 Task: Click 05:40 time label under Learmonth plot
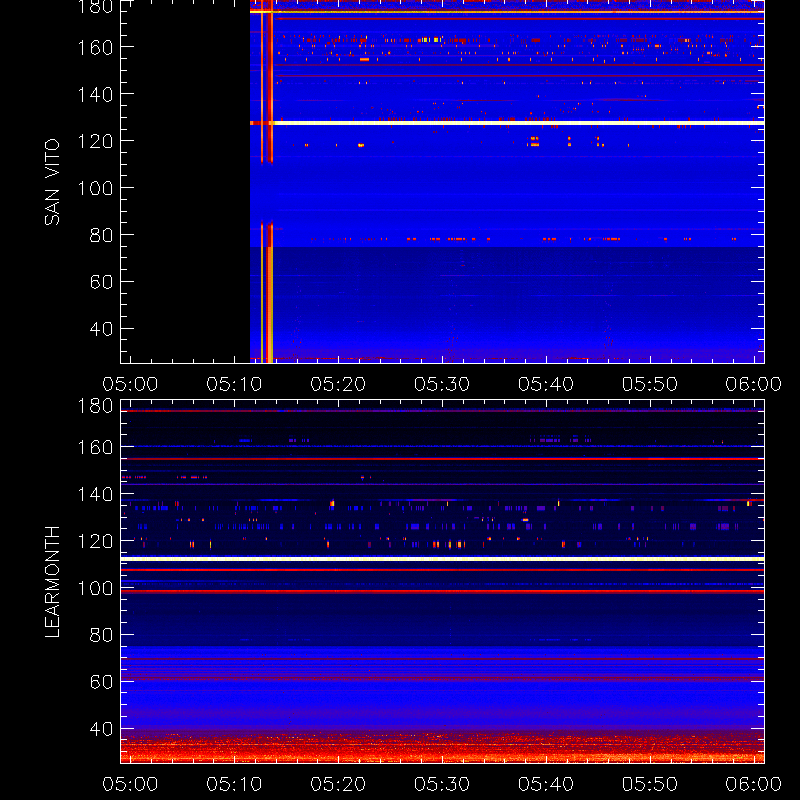[546, 784]
